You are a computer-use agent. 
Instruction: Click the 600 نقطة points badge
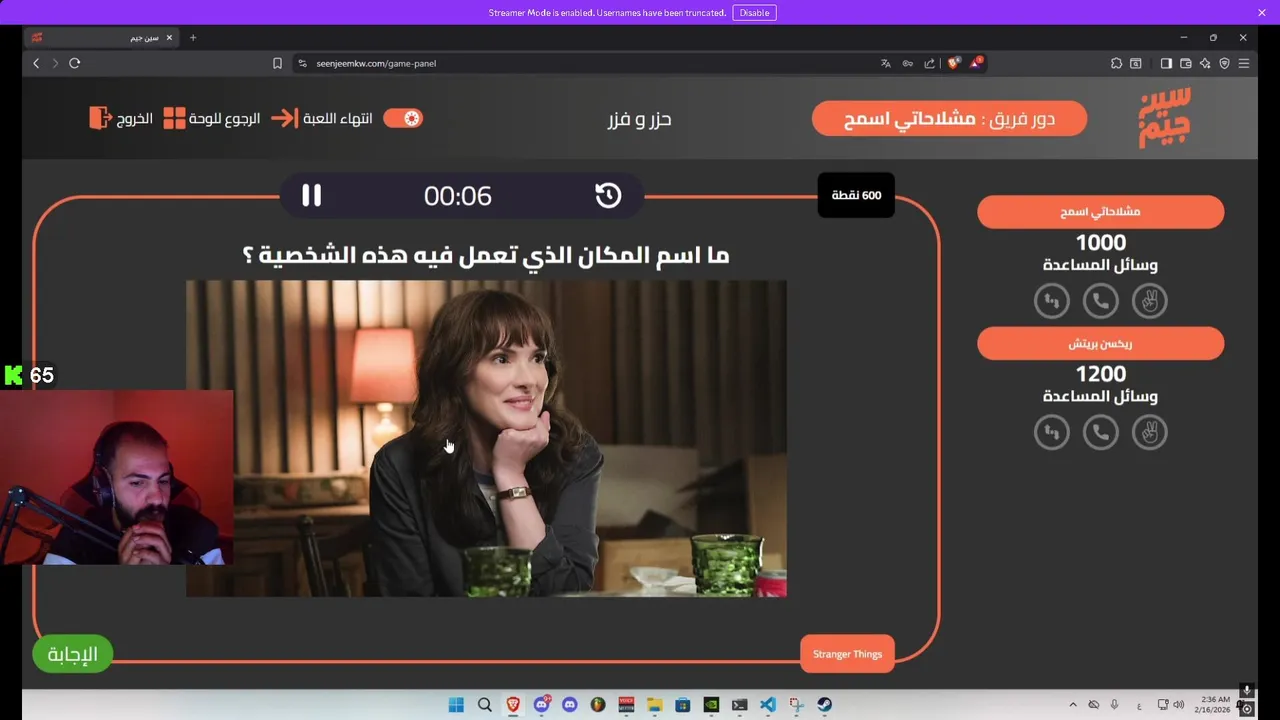856,195
